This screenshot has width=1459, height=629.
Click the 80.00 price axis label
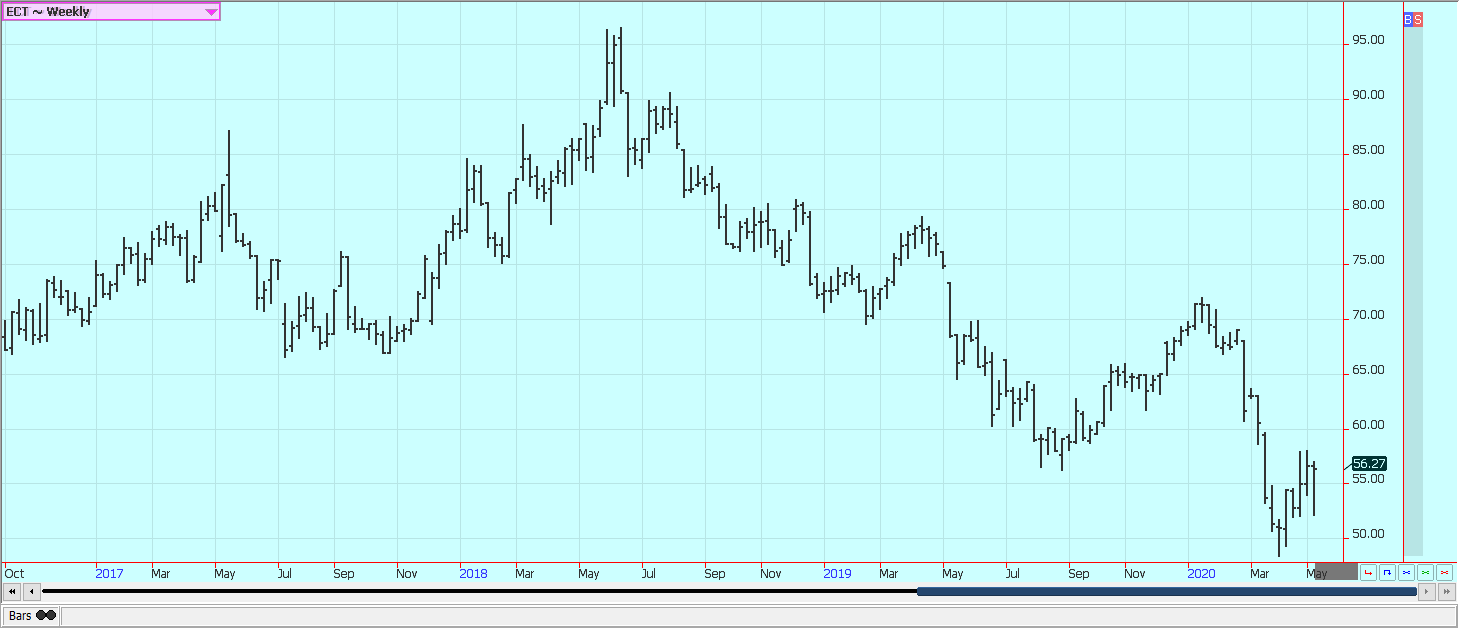[x=1369, y=205]
